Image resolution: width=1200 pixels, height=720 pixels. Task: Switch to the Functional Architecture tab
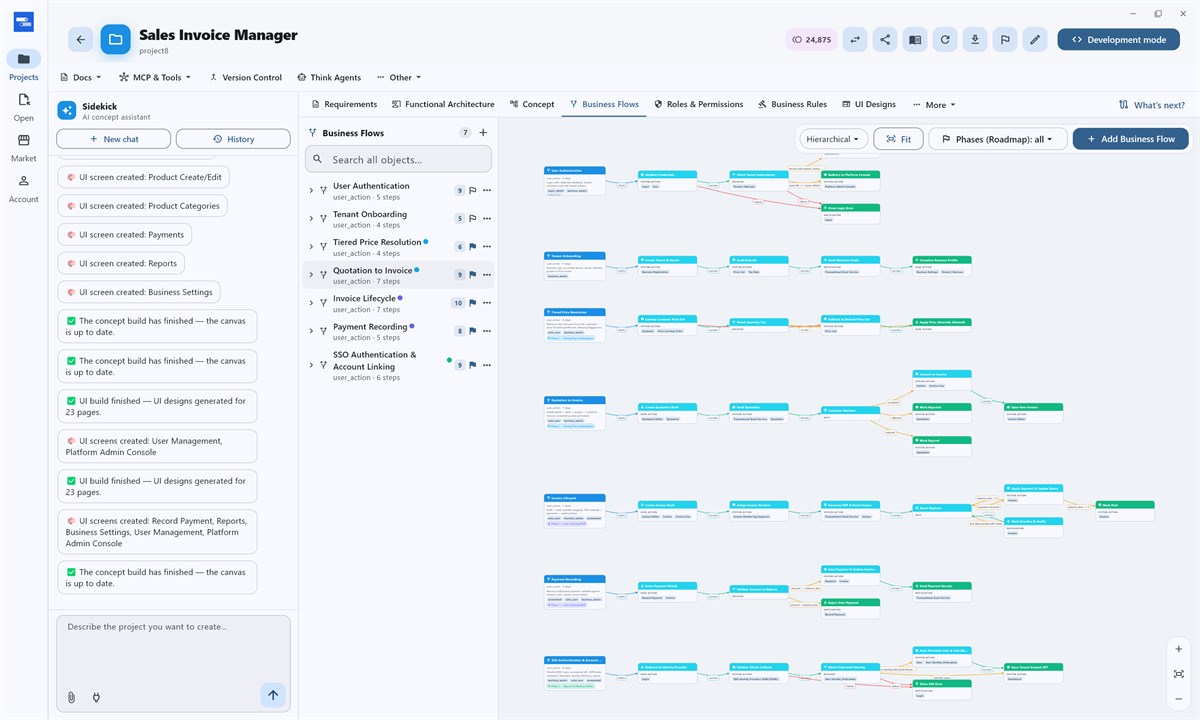coord(443,104)
